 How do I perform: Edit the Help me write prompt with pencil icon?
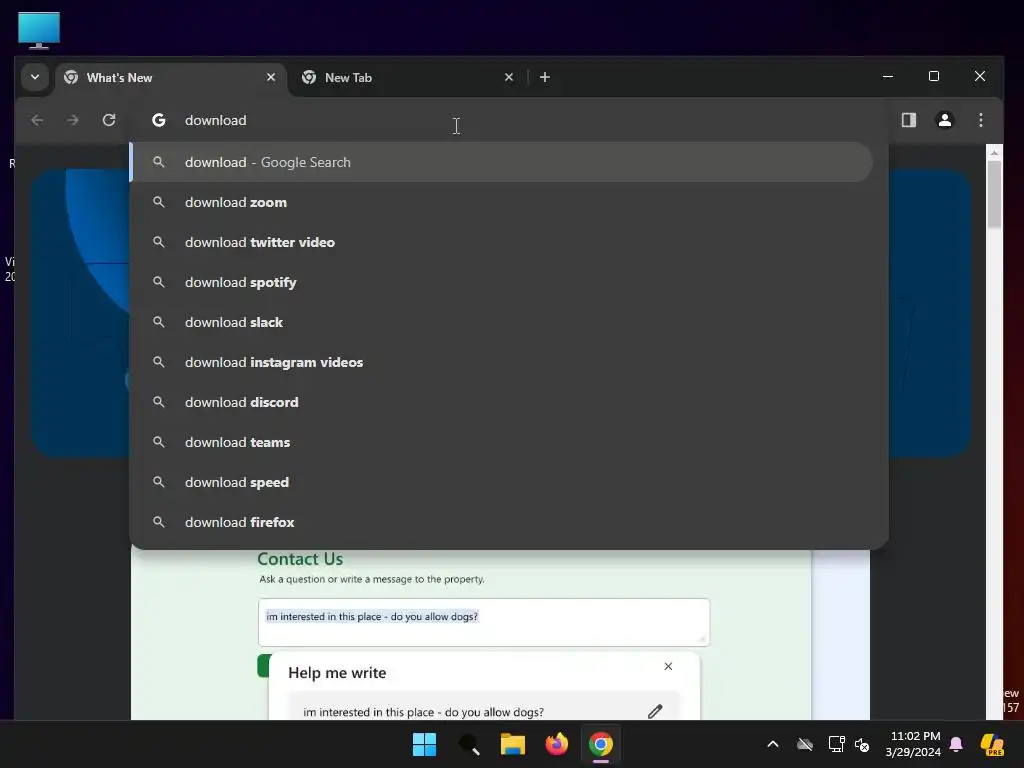tap(655, 711)
